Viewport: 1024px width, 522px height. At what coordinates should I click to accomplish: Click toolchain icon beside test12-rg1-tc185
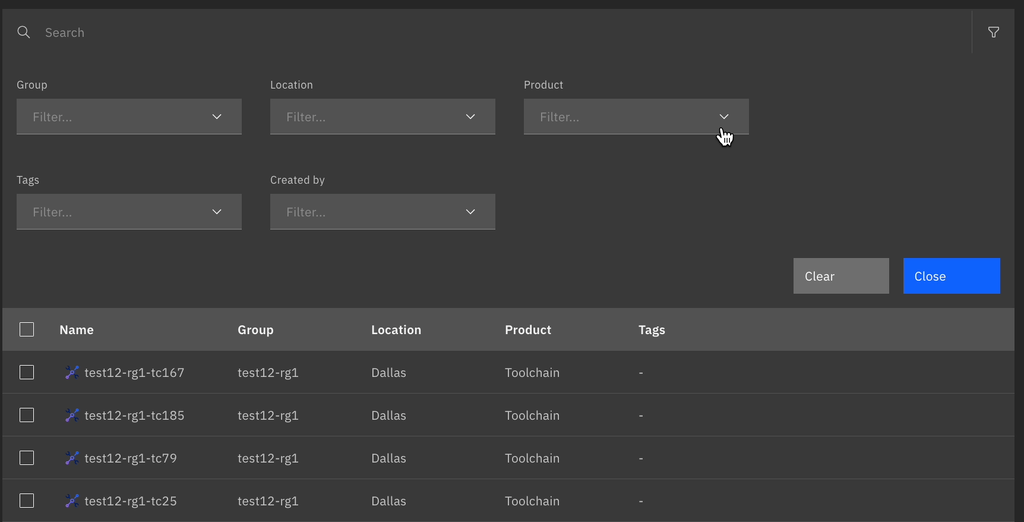(72, 416)
